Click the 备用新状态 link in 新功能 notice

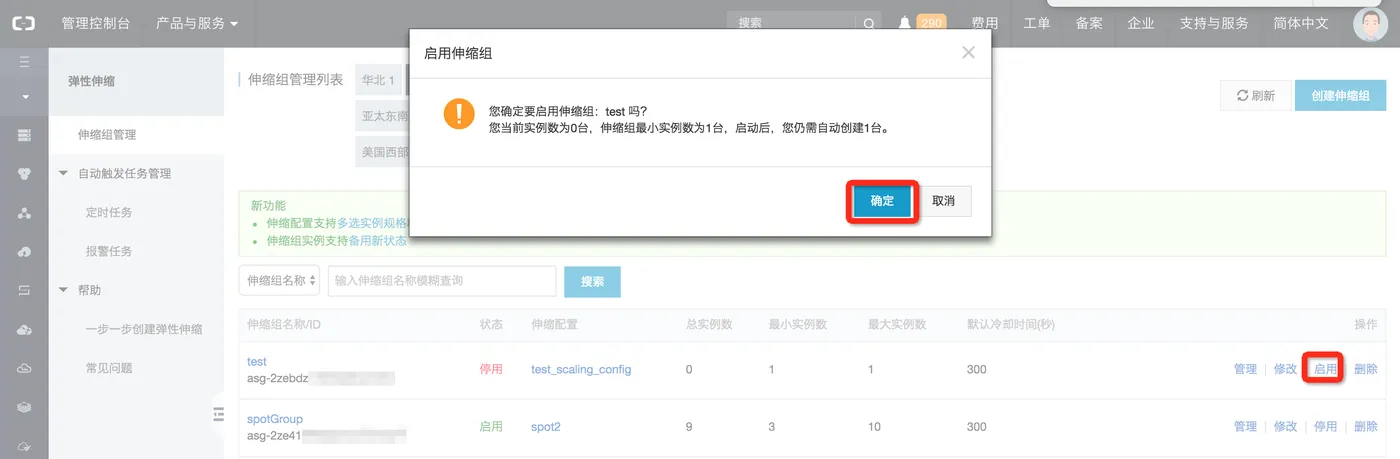[x=378, y=241]
